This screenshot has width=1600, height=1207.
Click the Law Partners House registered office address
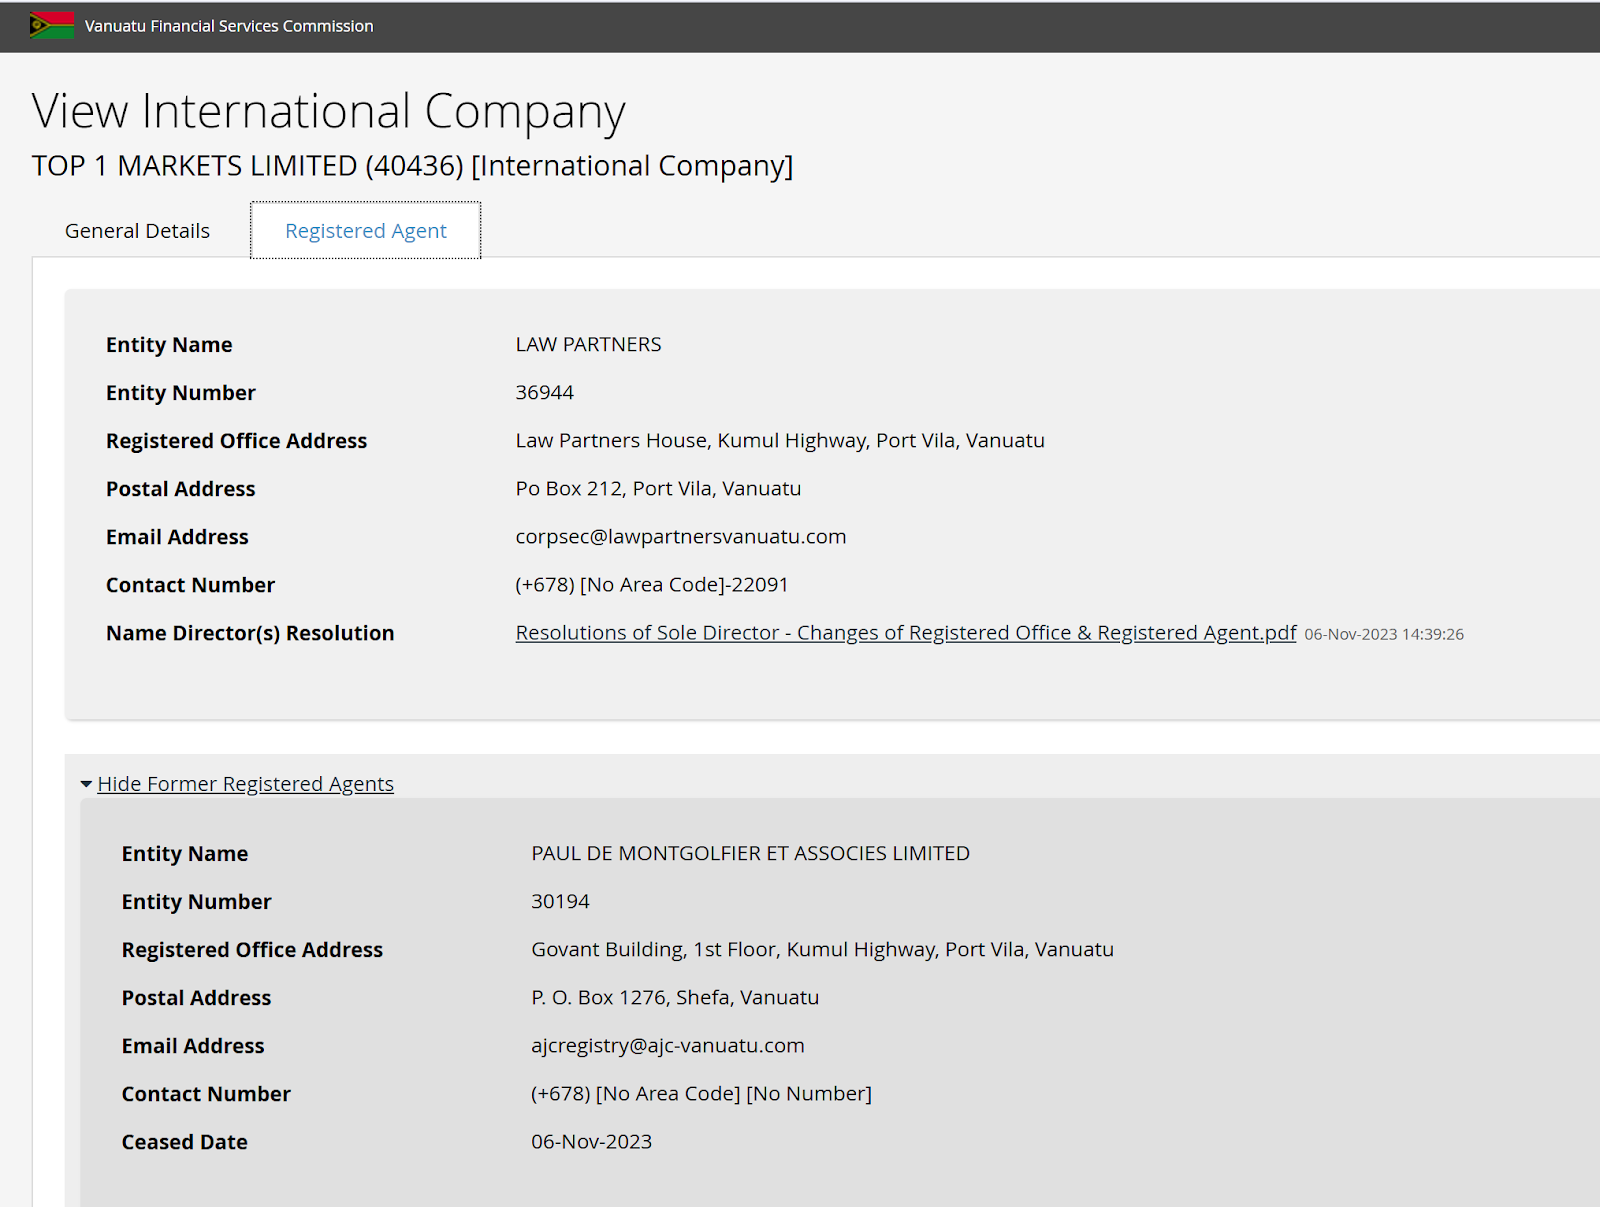(x=780, y=441)
